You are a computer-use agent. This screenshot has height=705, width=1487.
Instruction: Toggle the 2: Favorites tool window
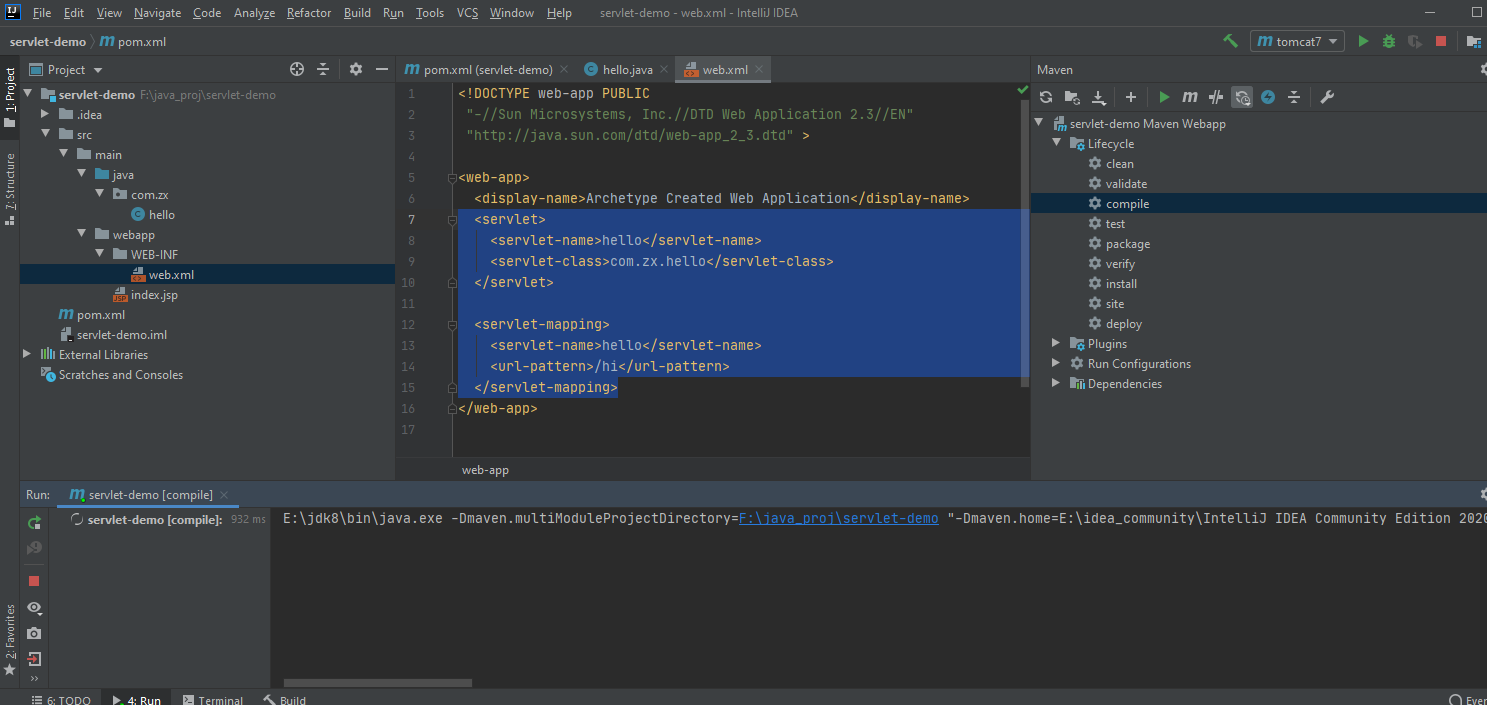[x=10, y=638]
